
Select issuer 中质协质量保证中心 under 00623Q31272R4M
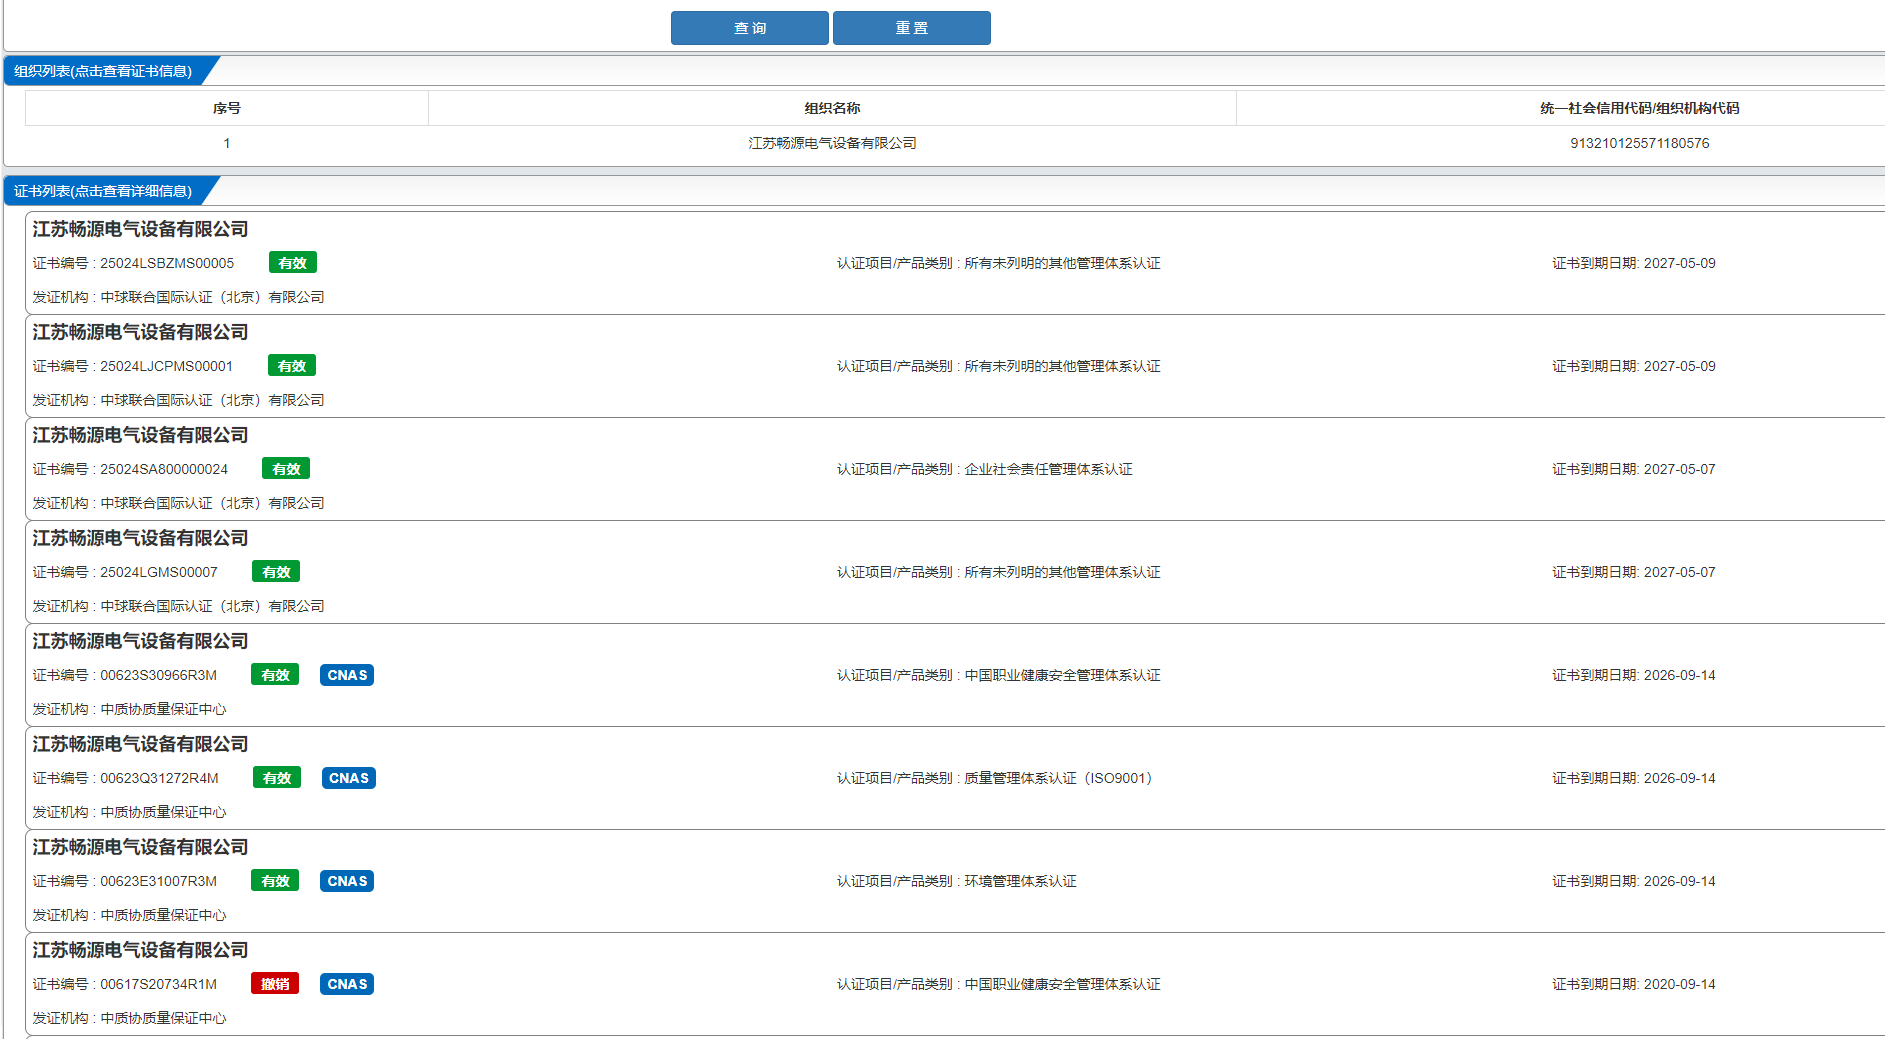[163, 812]
